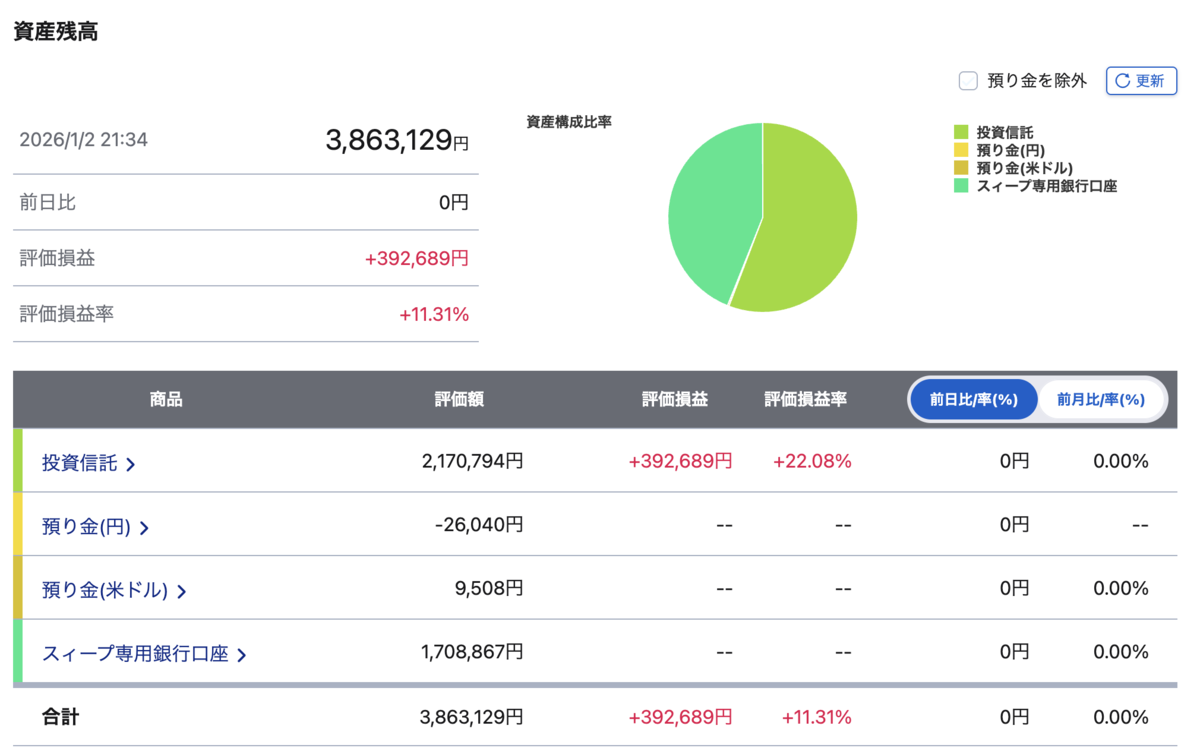The image size is (1200, 751).
Task: Switch to 前日比/率(%) toggle option
Action: point(973,399)
